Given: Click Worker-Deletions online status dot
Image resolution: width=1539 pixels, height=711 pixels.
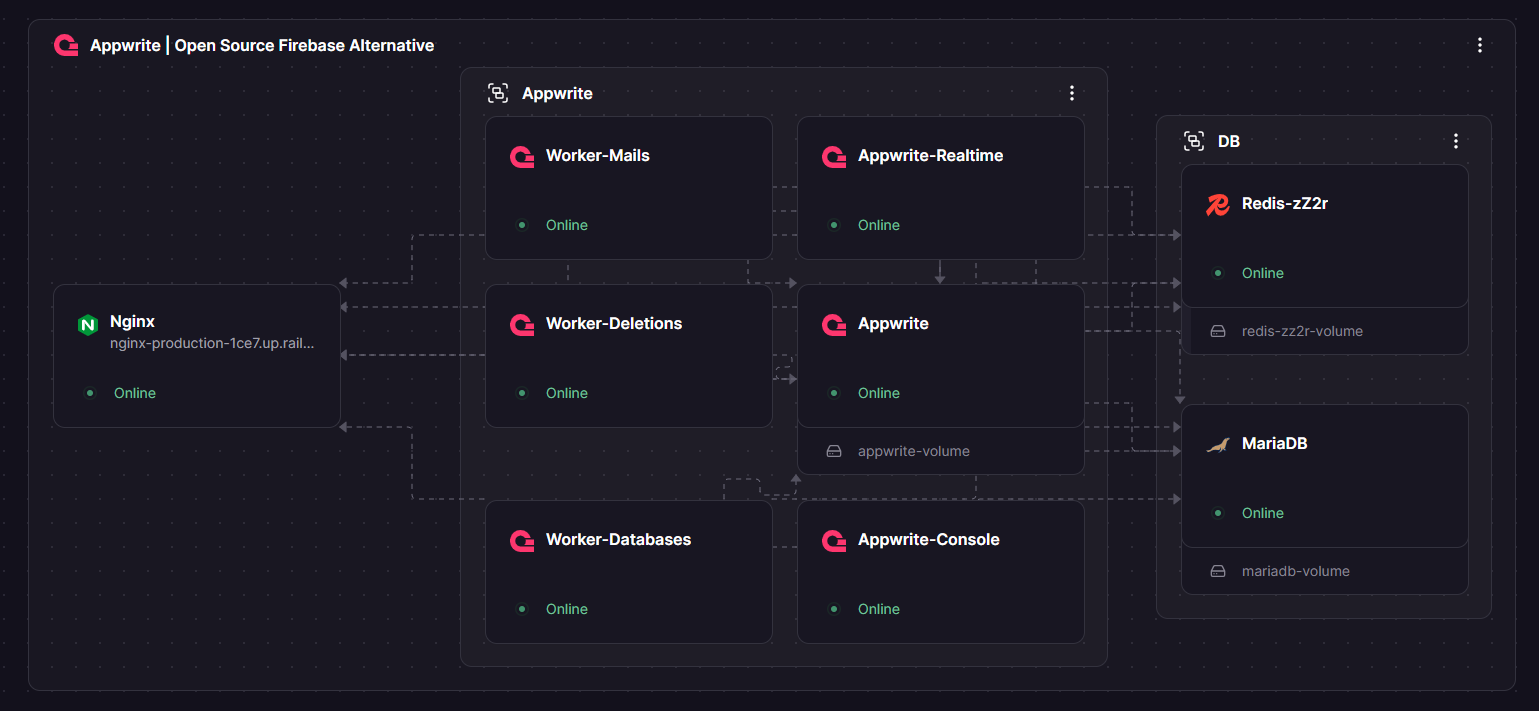Looking at the screenshot, I should (522, 393).
